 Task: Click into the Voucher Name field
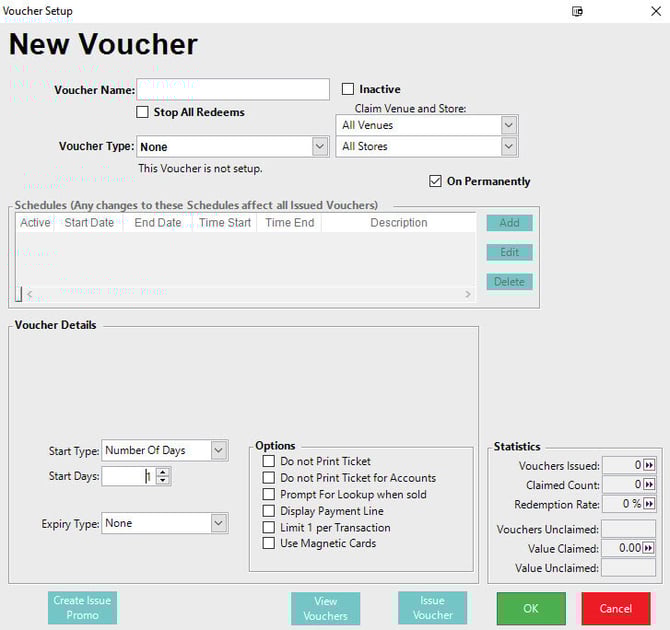coord(233,90)
